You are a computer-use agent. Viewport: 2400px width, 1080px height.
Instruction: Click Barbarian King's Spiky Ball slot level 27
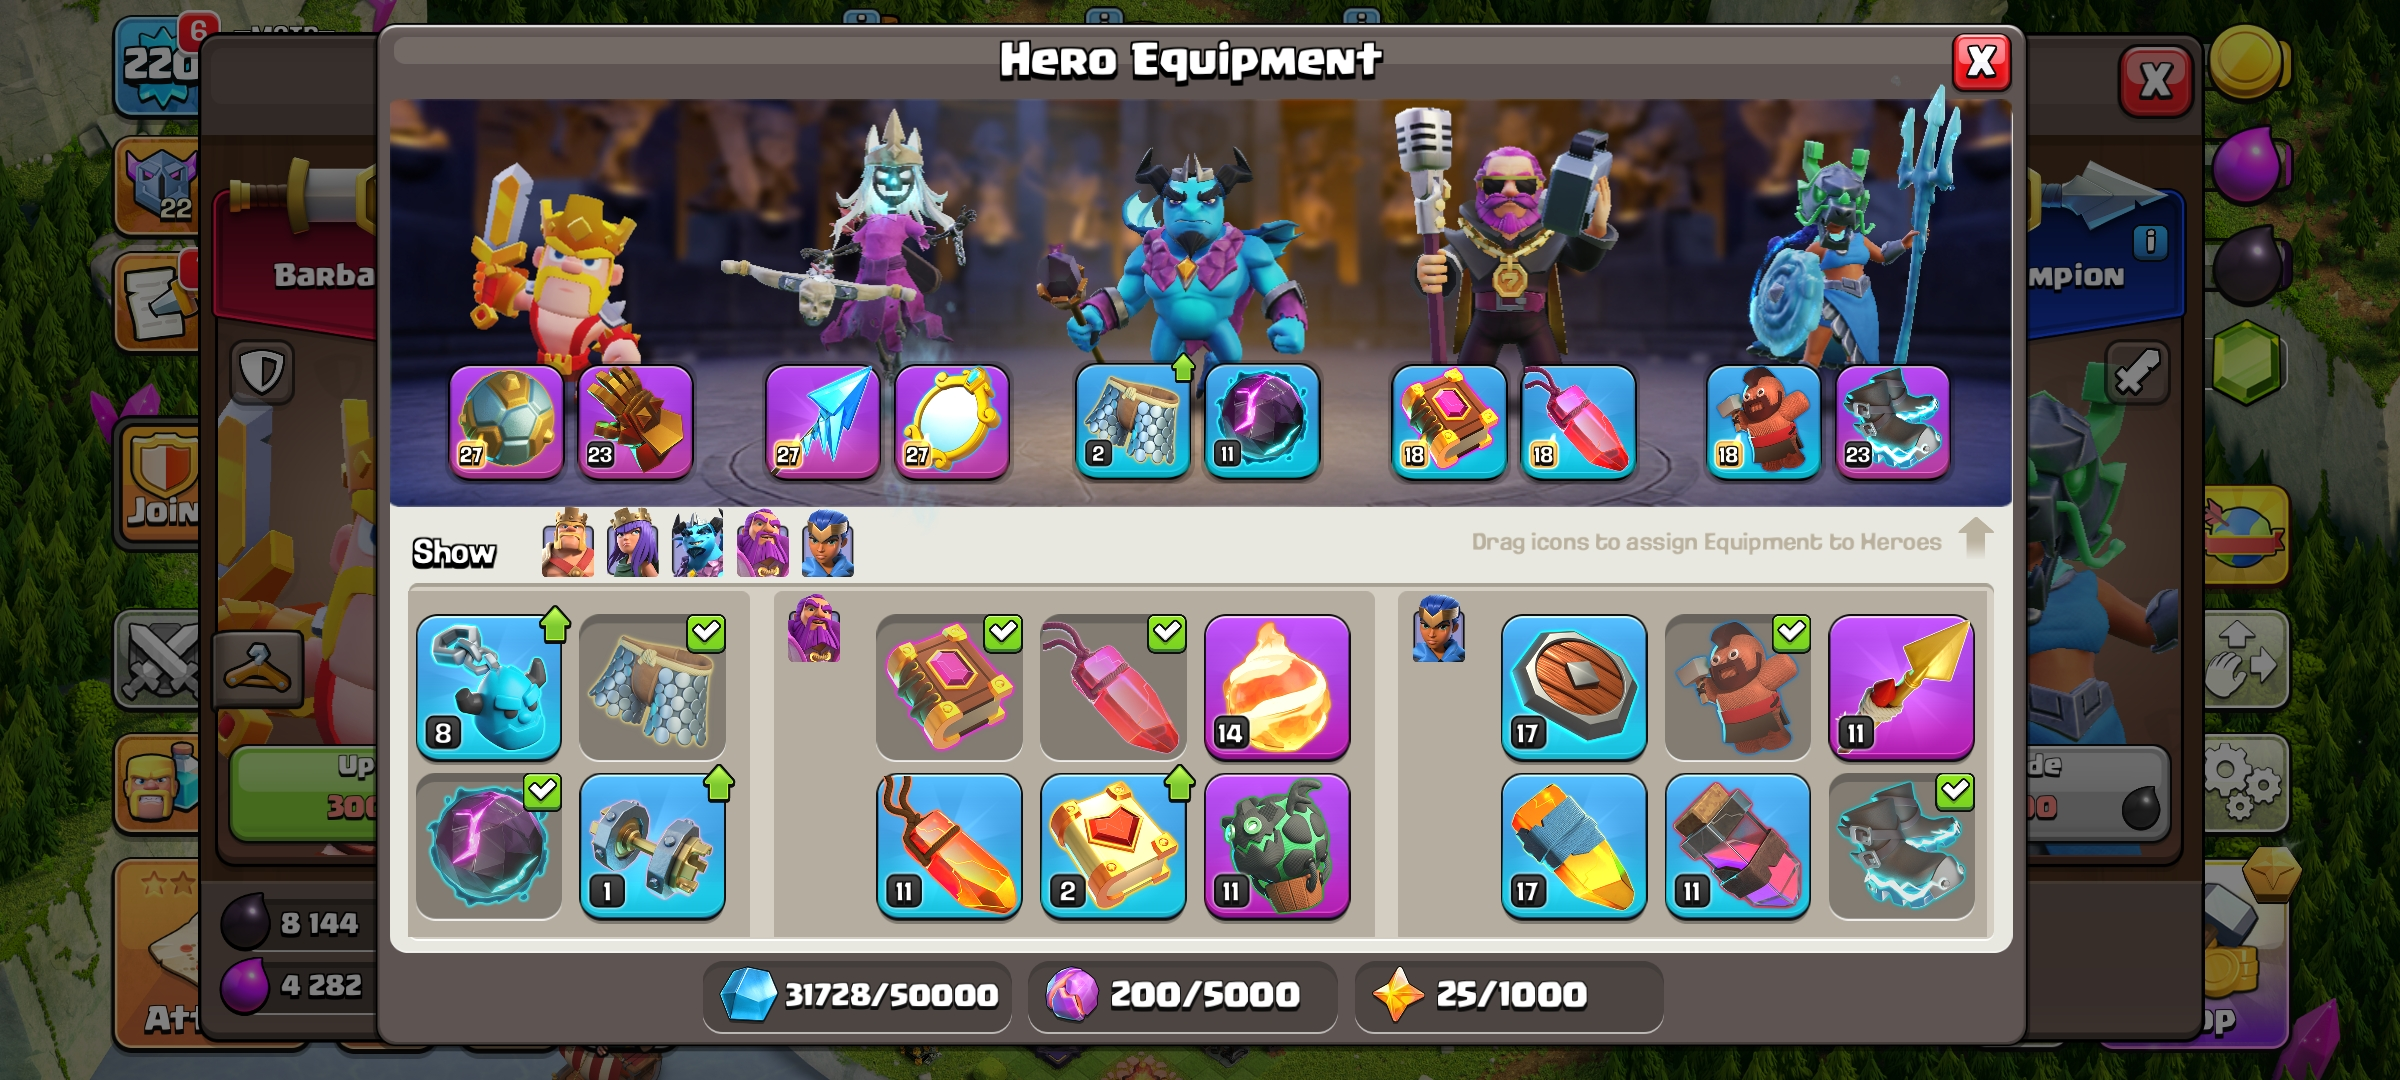tap(506, 421)
